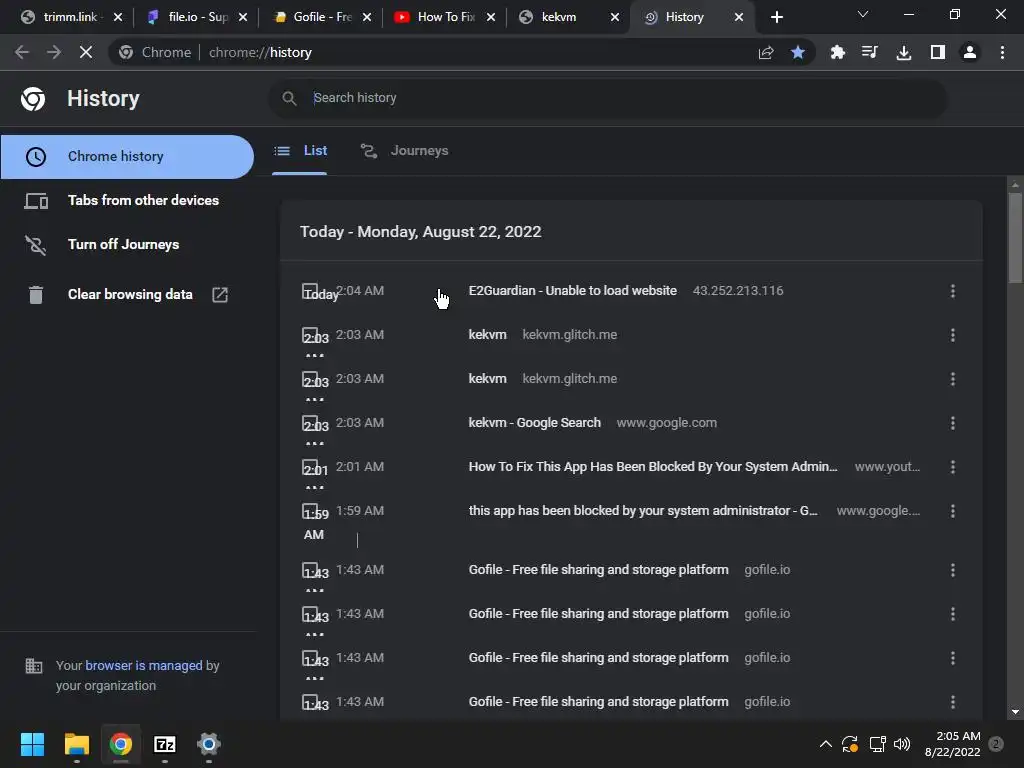Show hidden system tray icons
Image resolution: width=1024 pixels, height=768 pixels.
pyautogui.click(x=825, y=744)
